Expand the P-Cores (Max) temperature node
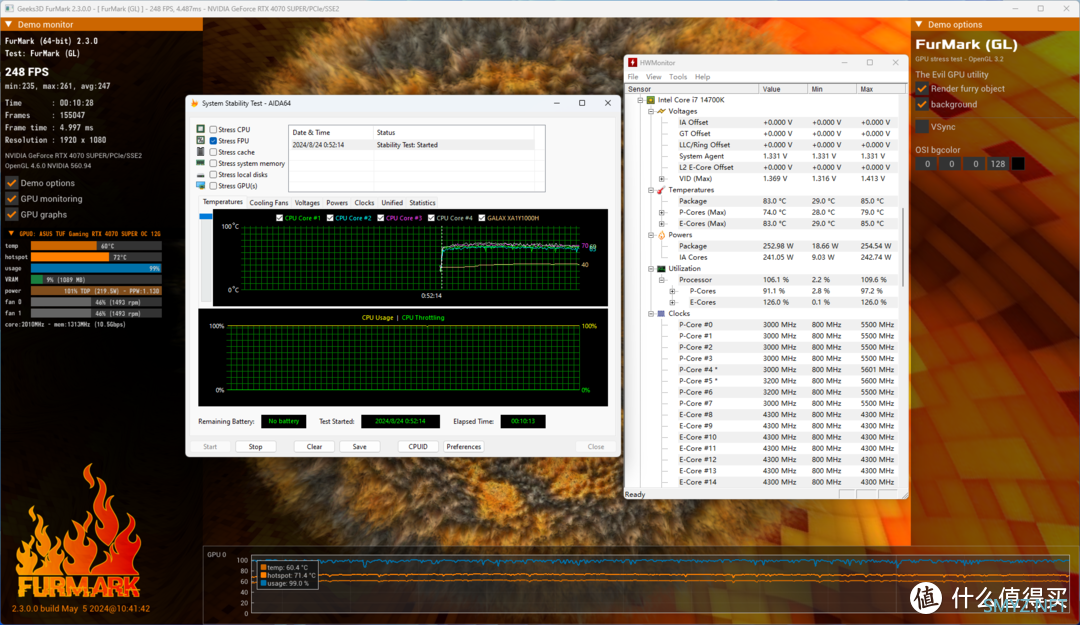Image resolution: width=1080 pixels, height=625 pixels. tap(662, 212)
